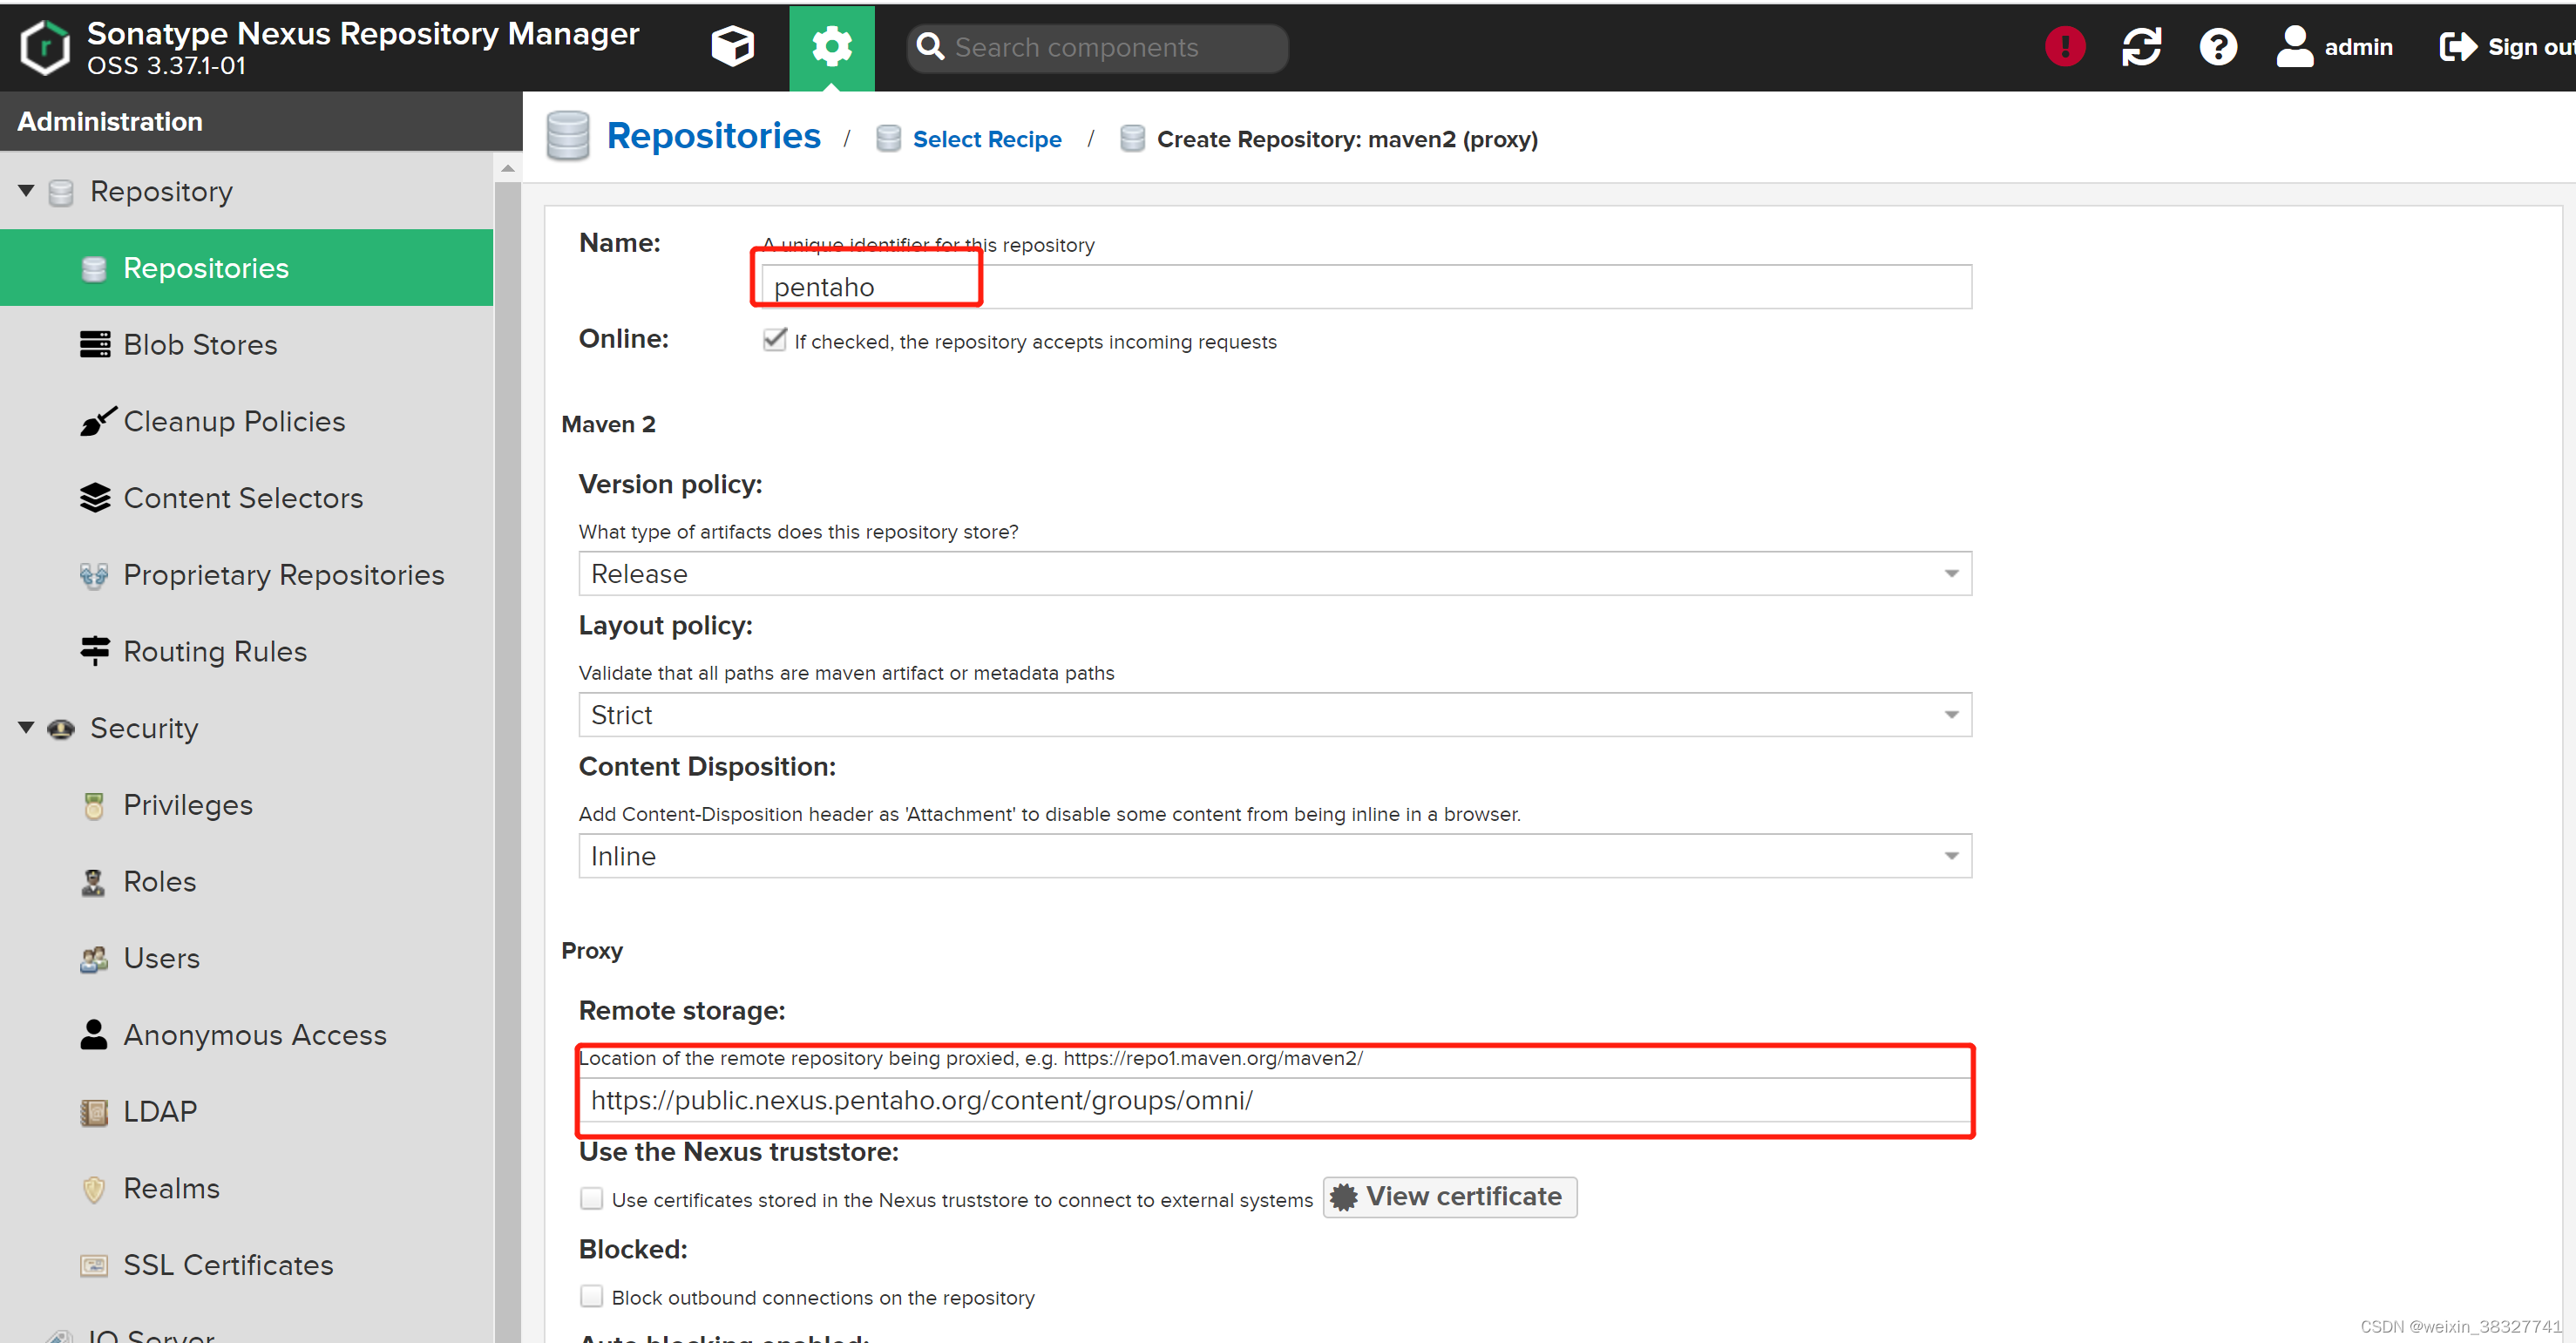Click the Security tree section label
2576x1343 pixels.
(144, 728)
